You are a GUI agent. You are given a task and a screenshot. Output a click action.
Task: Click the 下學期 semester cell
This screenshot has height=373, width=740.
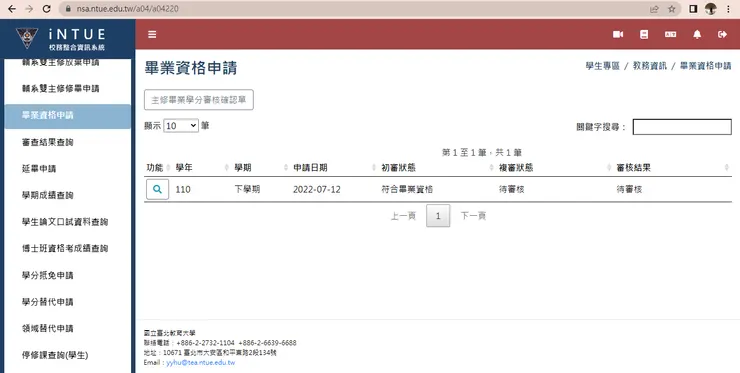(247, 189)
